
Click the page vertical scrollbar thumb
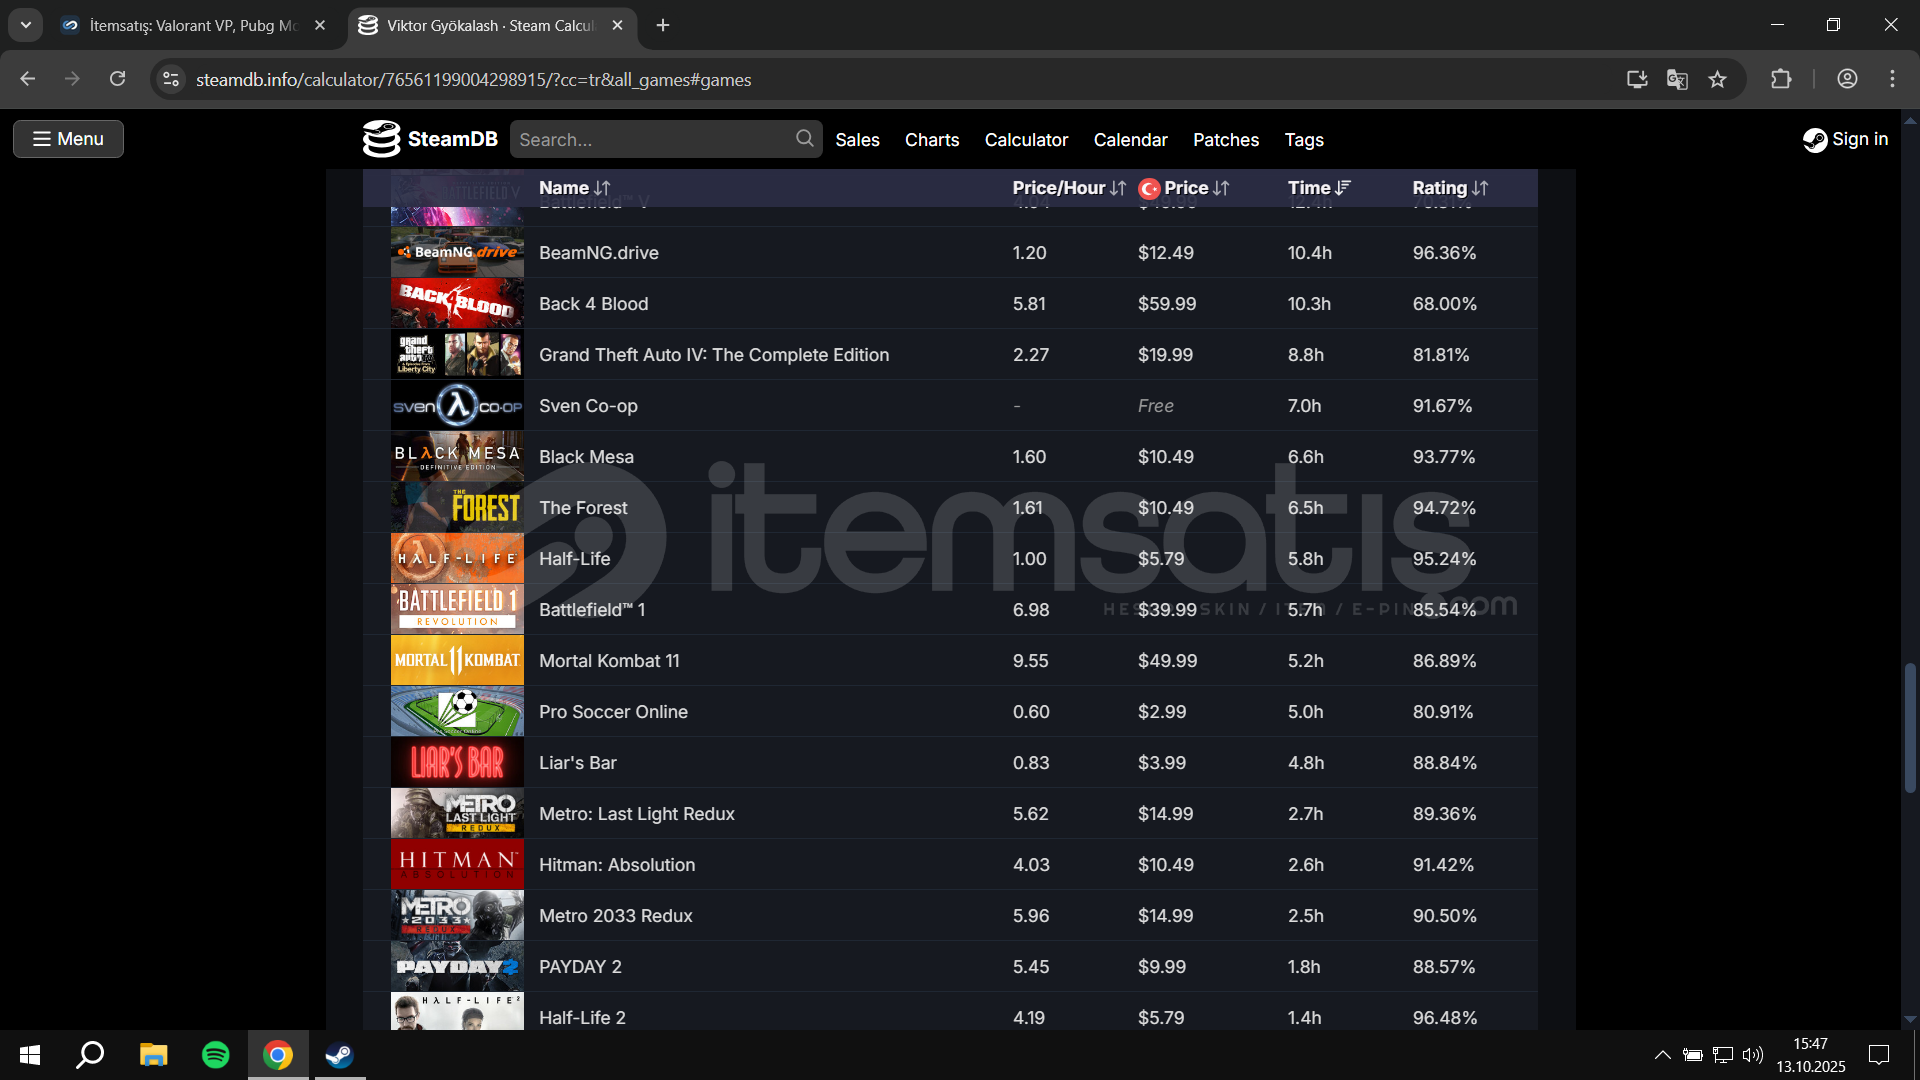[1910, 728]
